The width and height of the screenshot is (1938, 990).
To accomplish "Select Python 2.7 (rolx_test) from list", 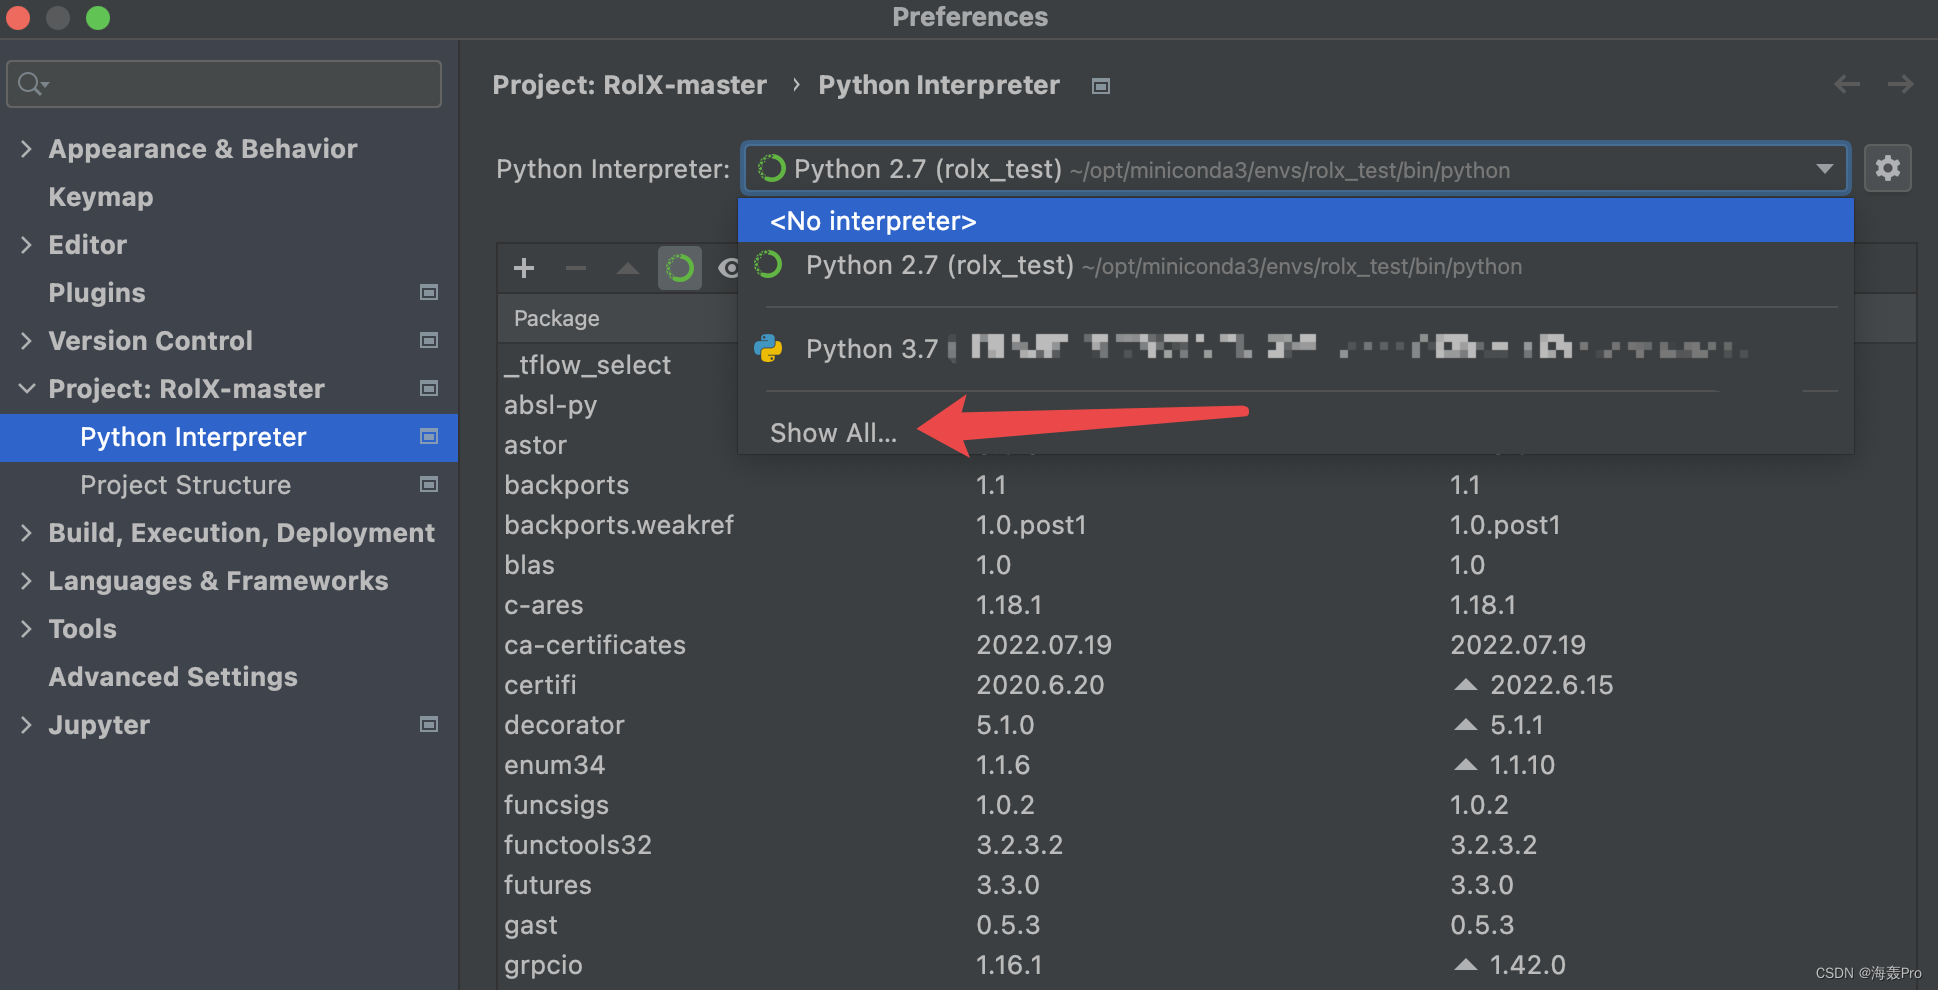I will [940, 266].
